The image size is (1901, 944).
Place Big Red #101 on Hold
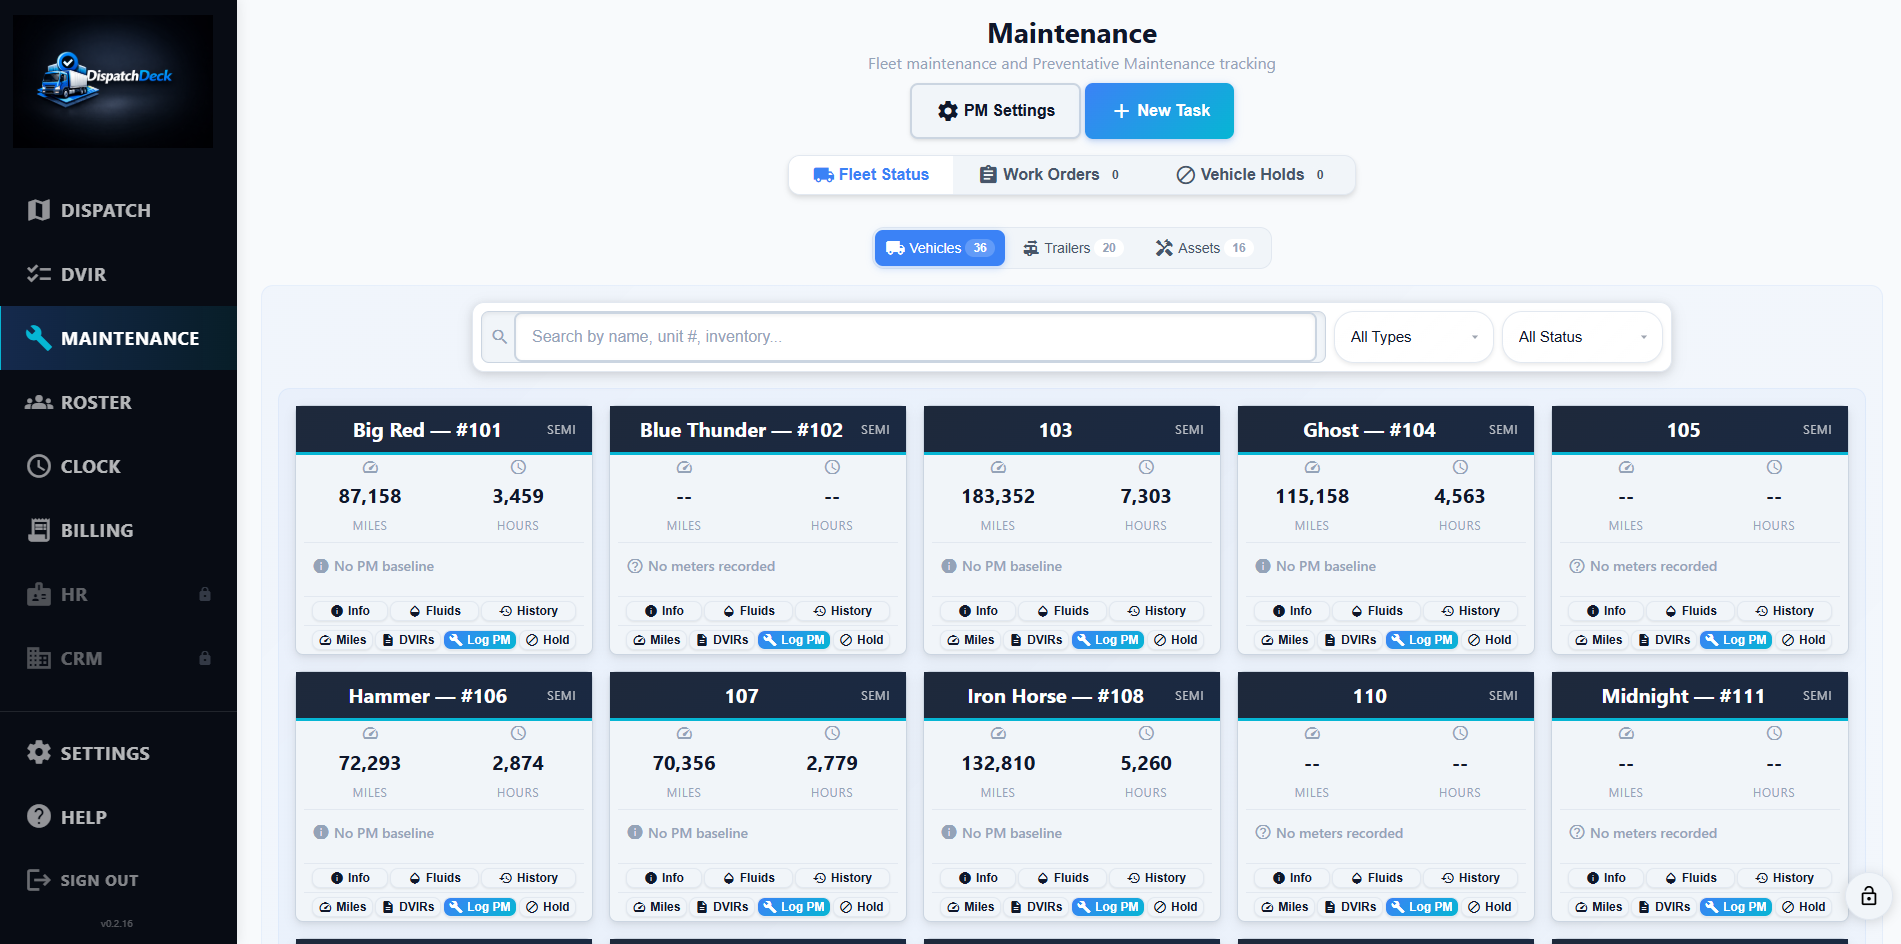tap(548, 640)
